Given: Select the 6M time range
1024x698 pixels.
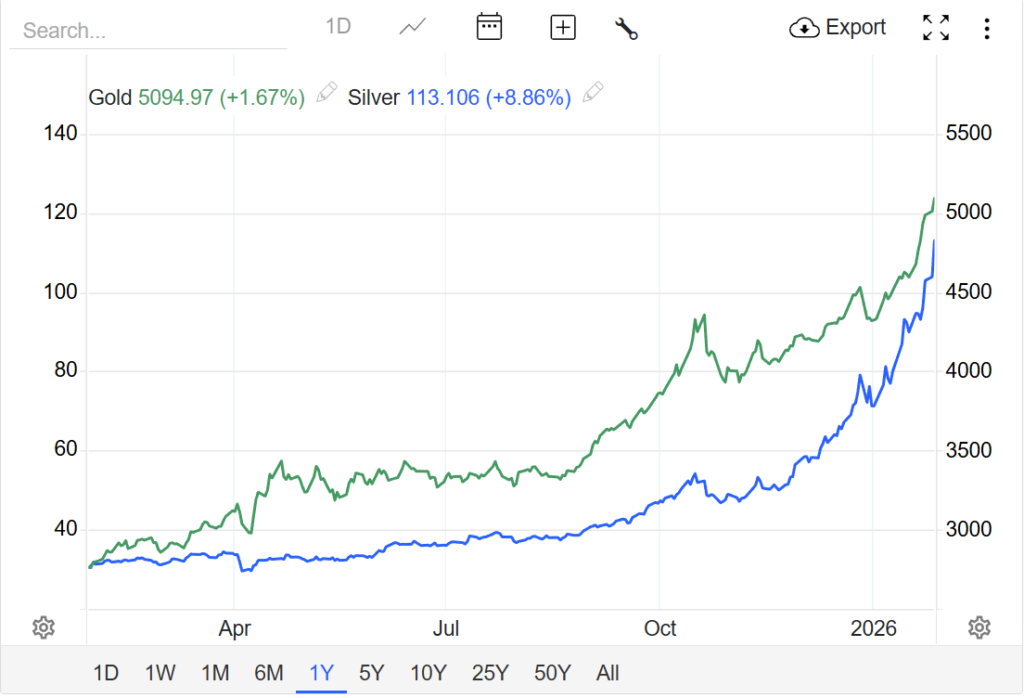Looking at the screenshot, I should coord(268,673).
